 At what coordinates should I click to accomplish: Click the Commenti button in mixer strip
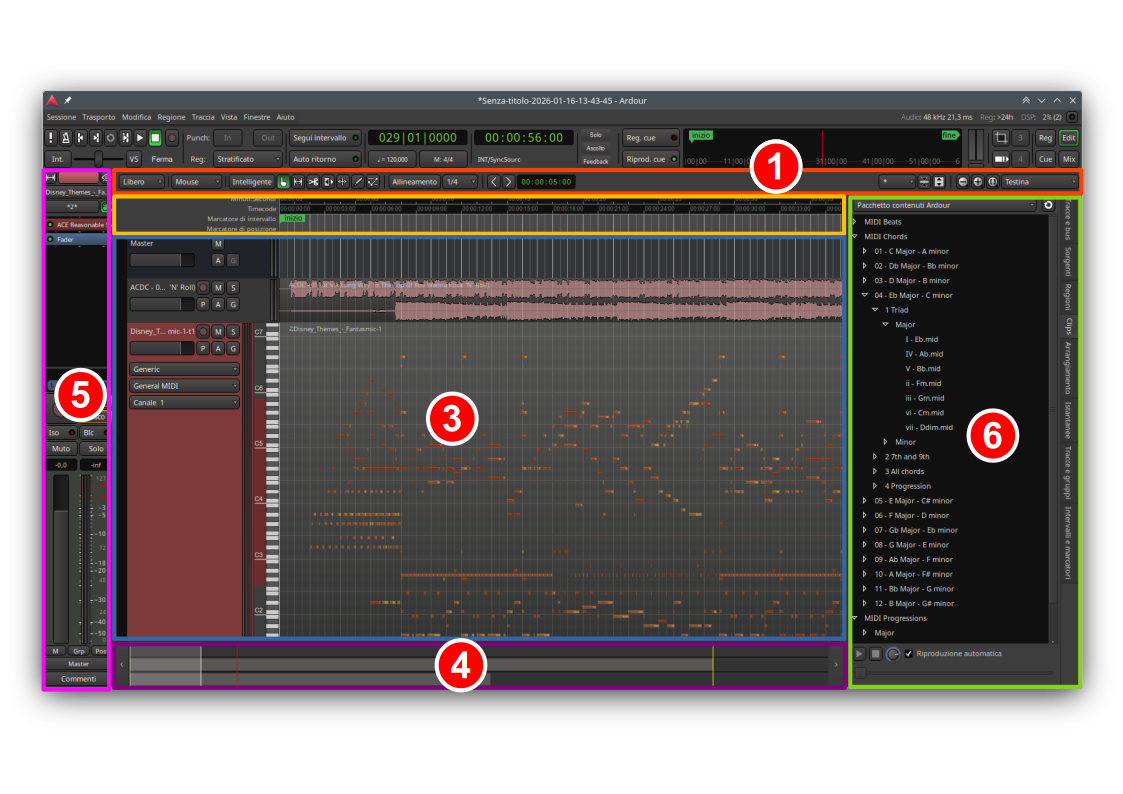coord(77,679)
